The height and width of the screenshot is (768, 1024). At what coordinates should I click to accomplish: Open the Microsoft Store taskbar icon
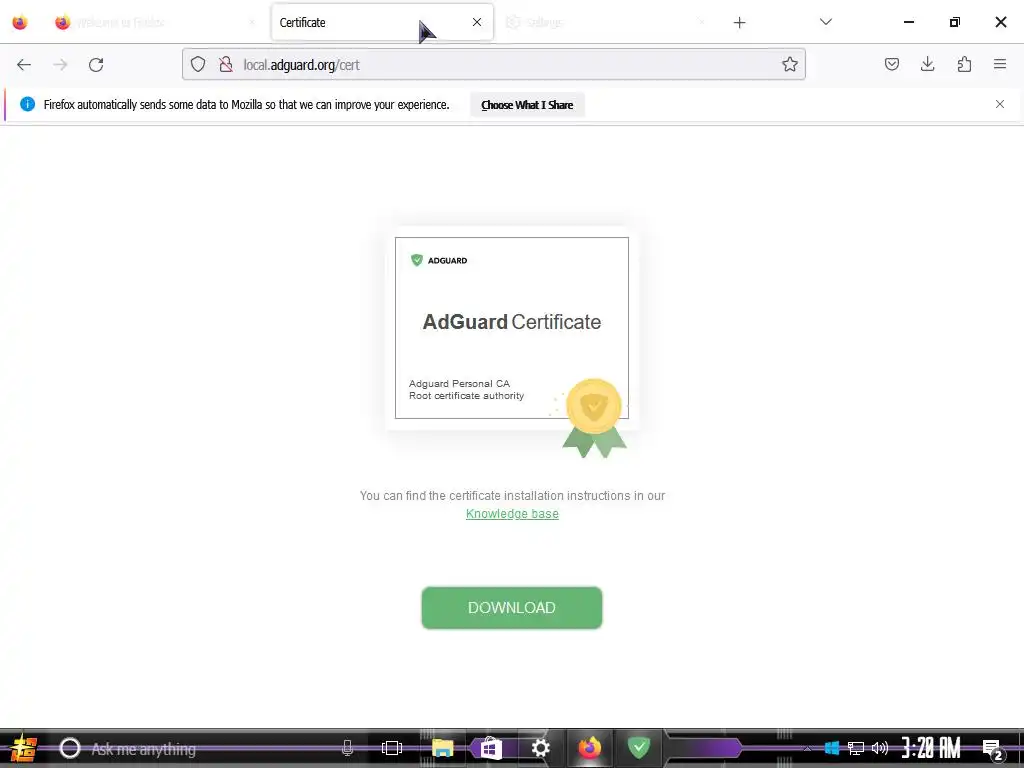[491, 748]
